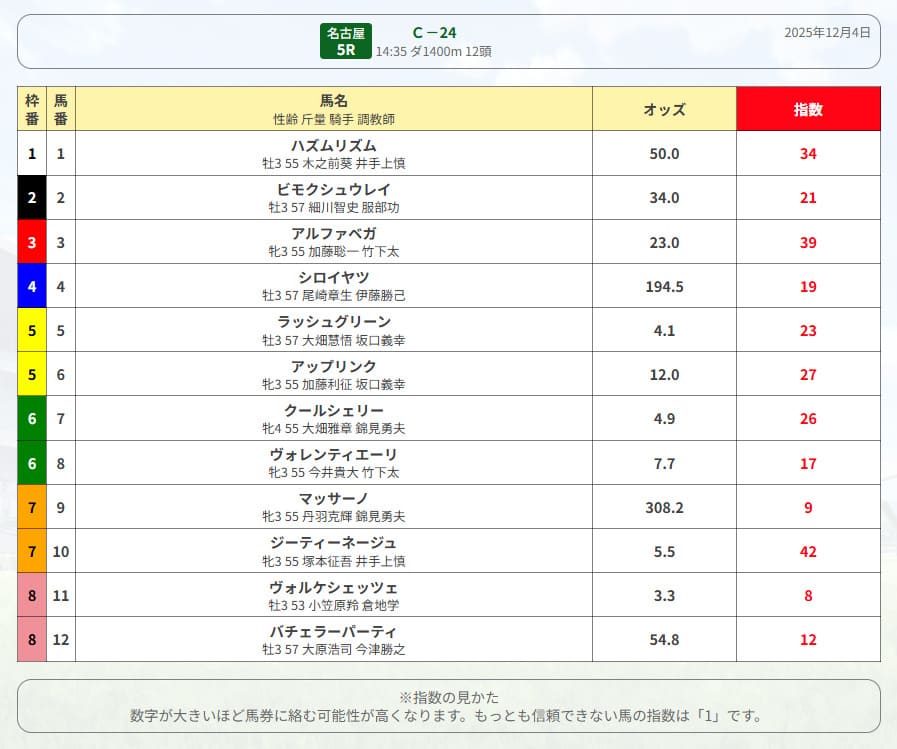Click horse name マッサーノ

click(x=334, y=498)
